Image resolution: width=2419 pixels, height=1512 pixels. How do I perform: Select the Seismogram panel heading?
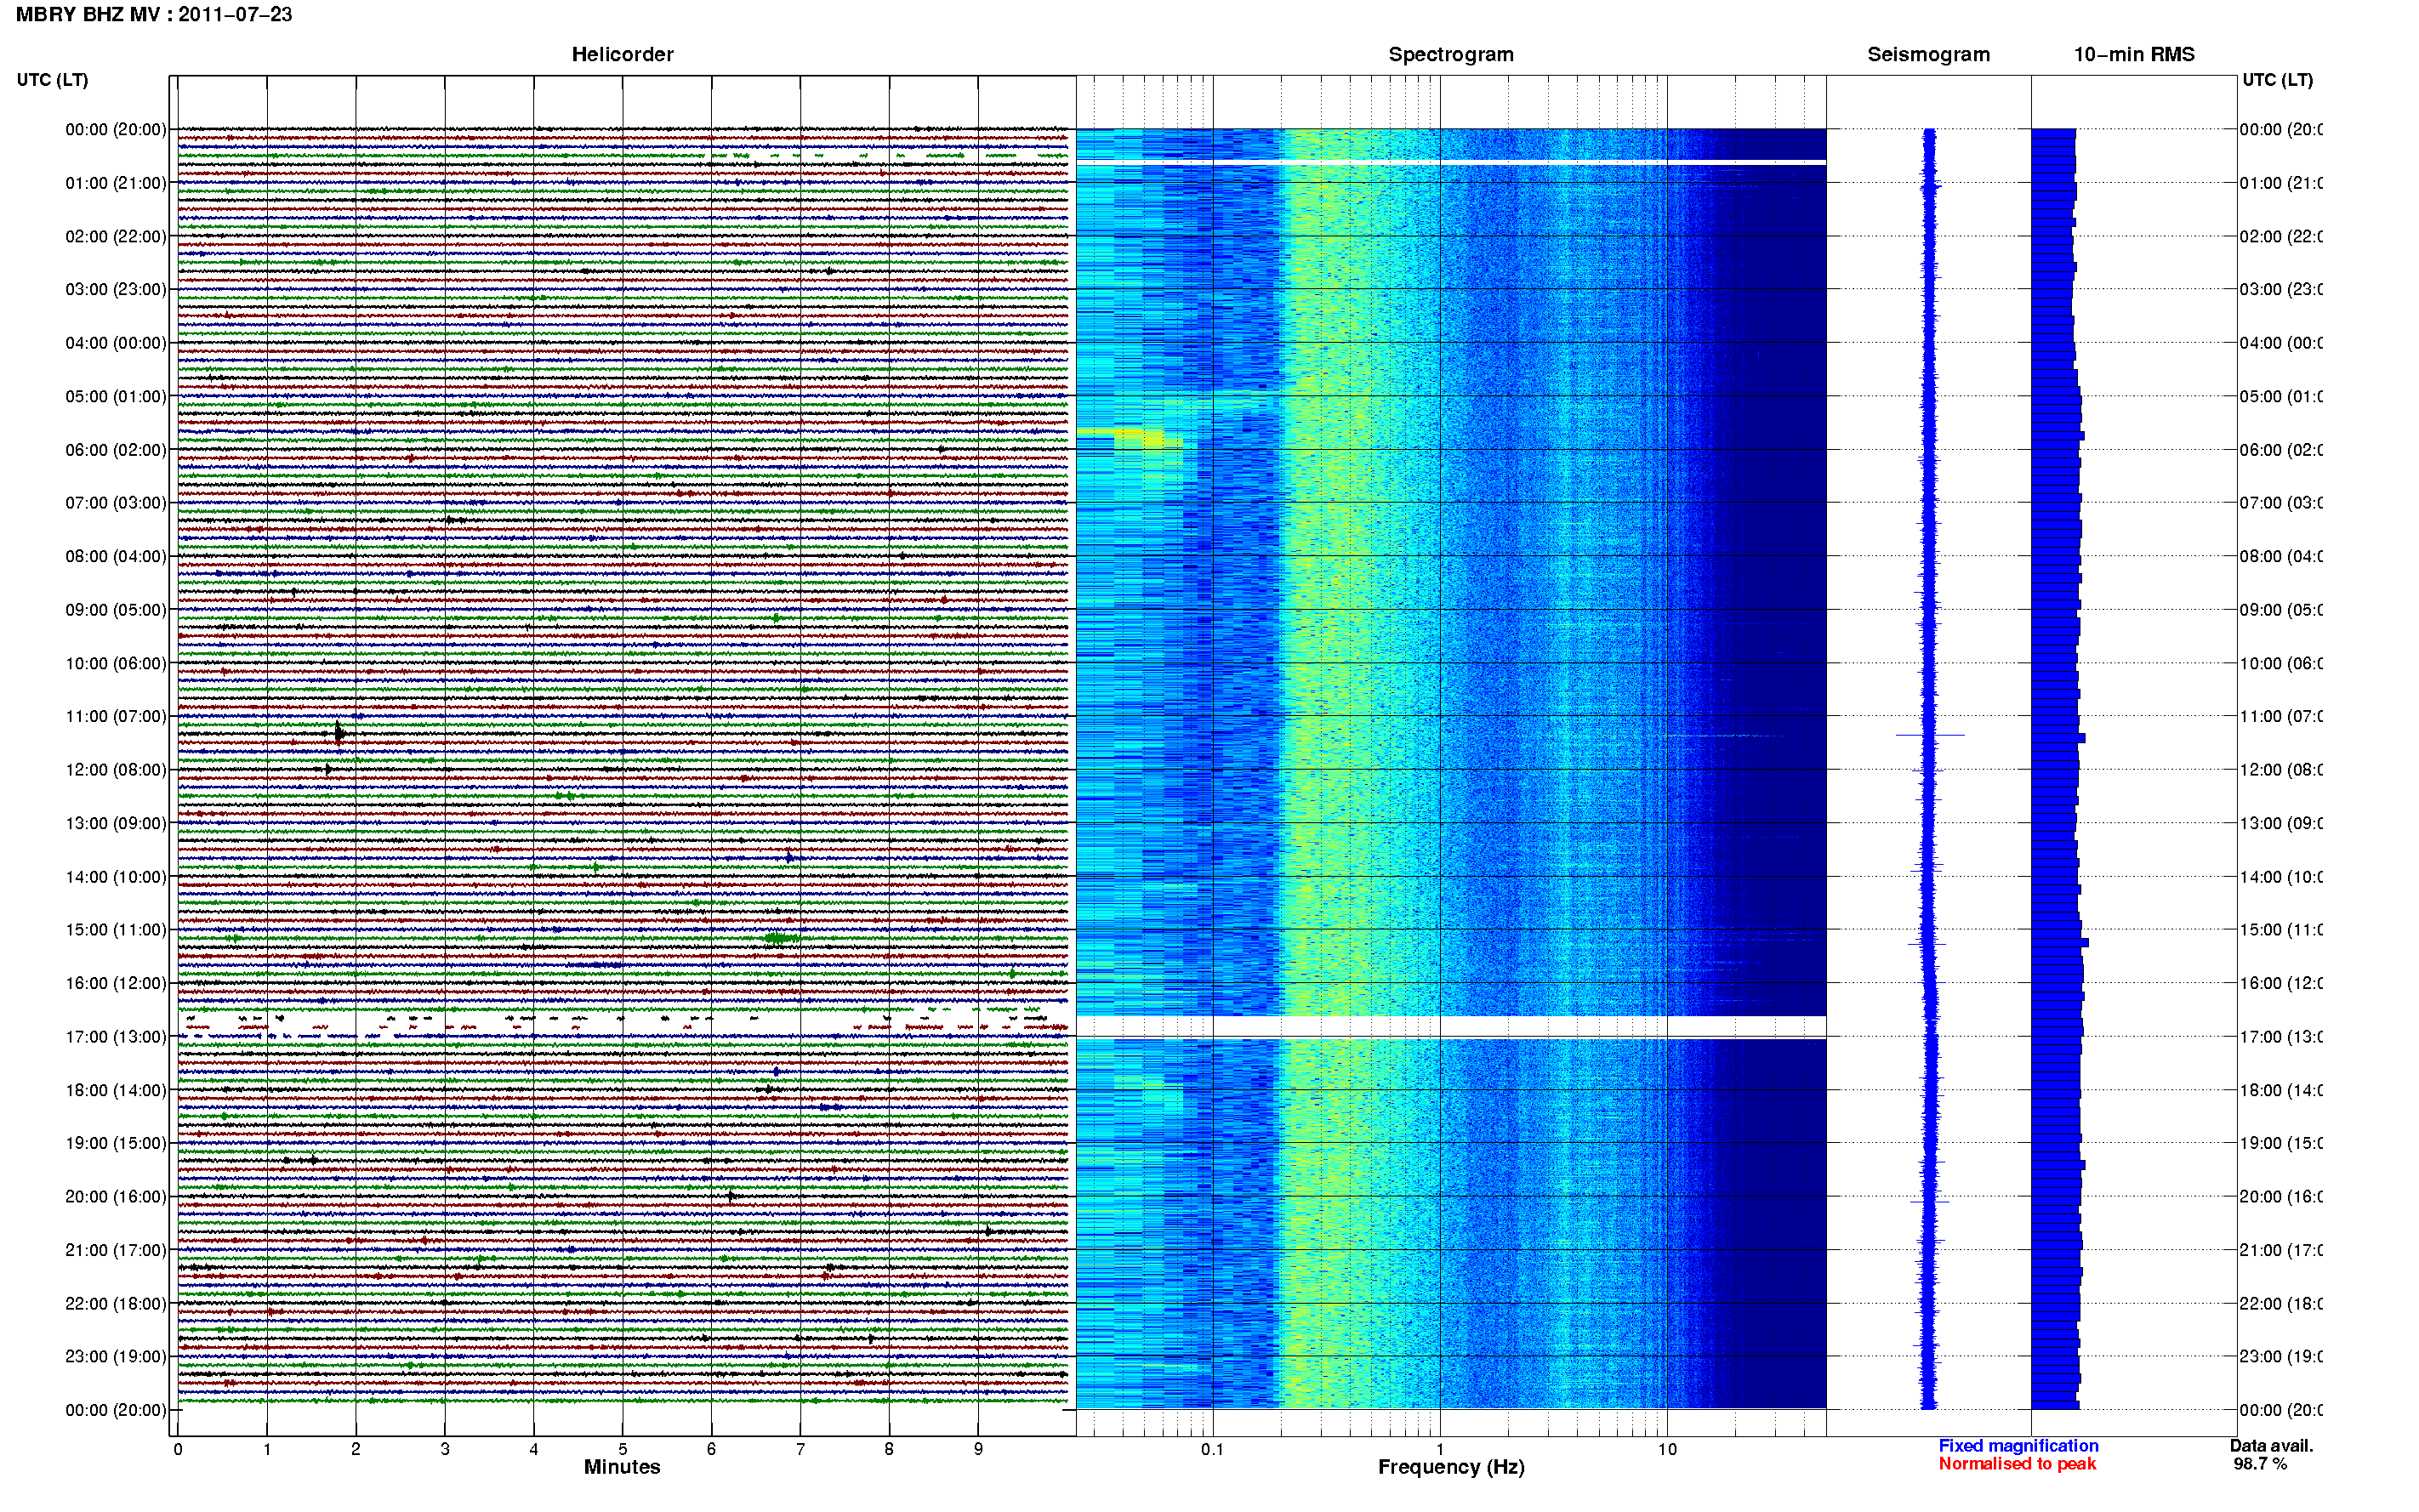click(x=1928, y=55)
